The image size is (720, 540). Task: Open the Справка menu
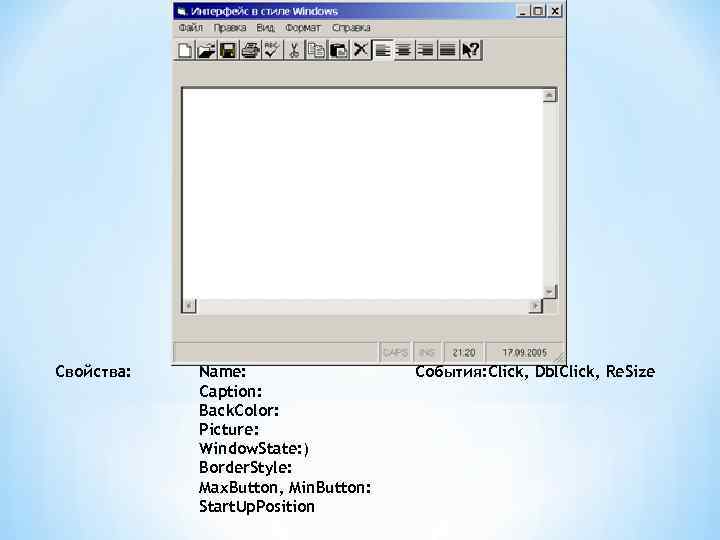[x=351, y=28]
